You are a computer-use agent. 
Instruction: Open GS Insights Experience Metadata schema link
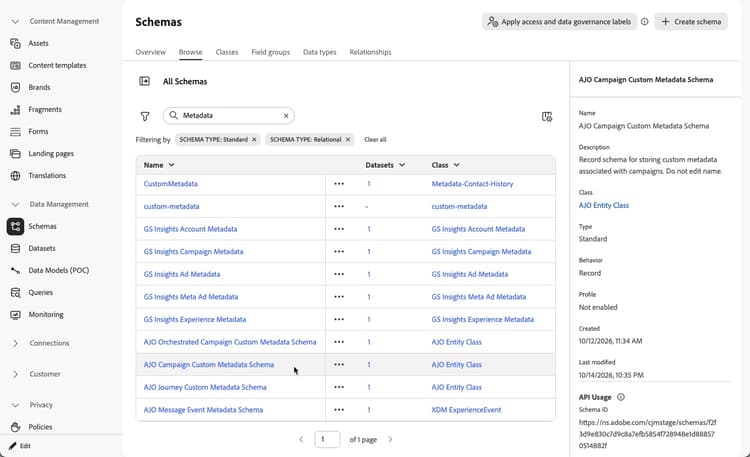[195, 319]
